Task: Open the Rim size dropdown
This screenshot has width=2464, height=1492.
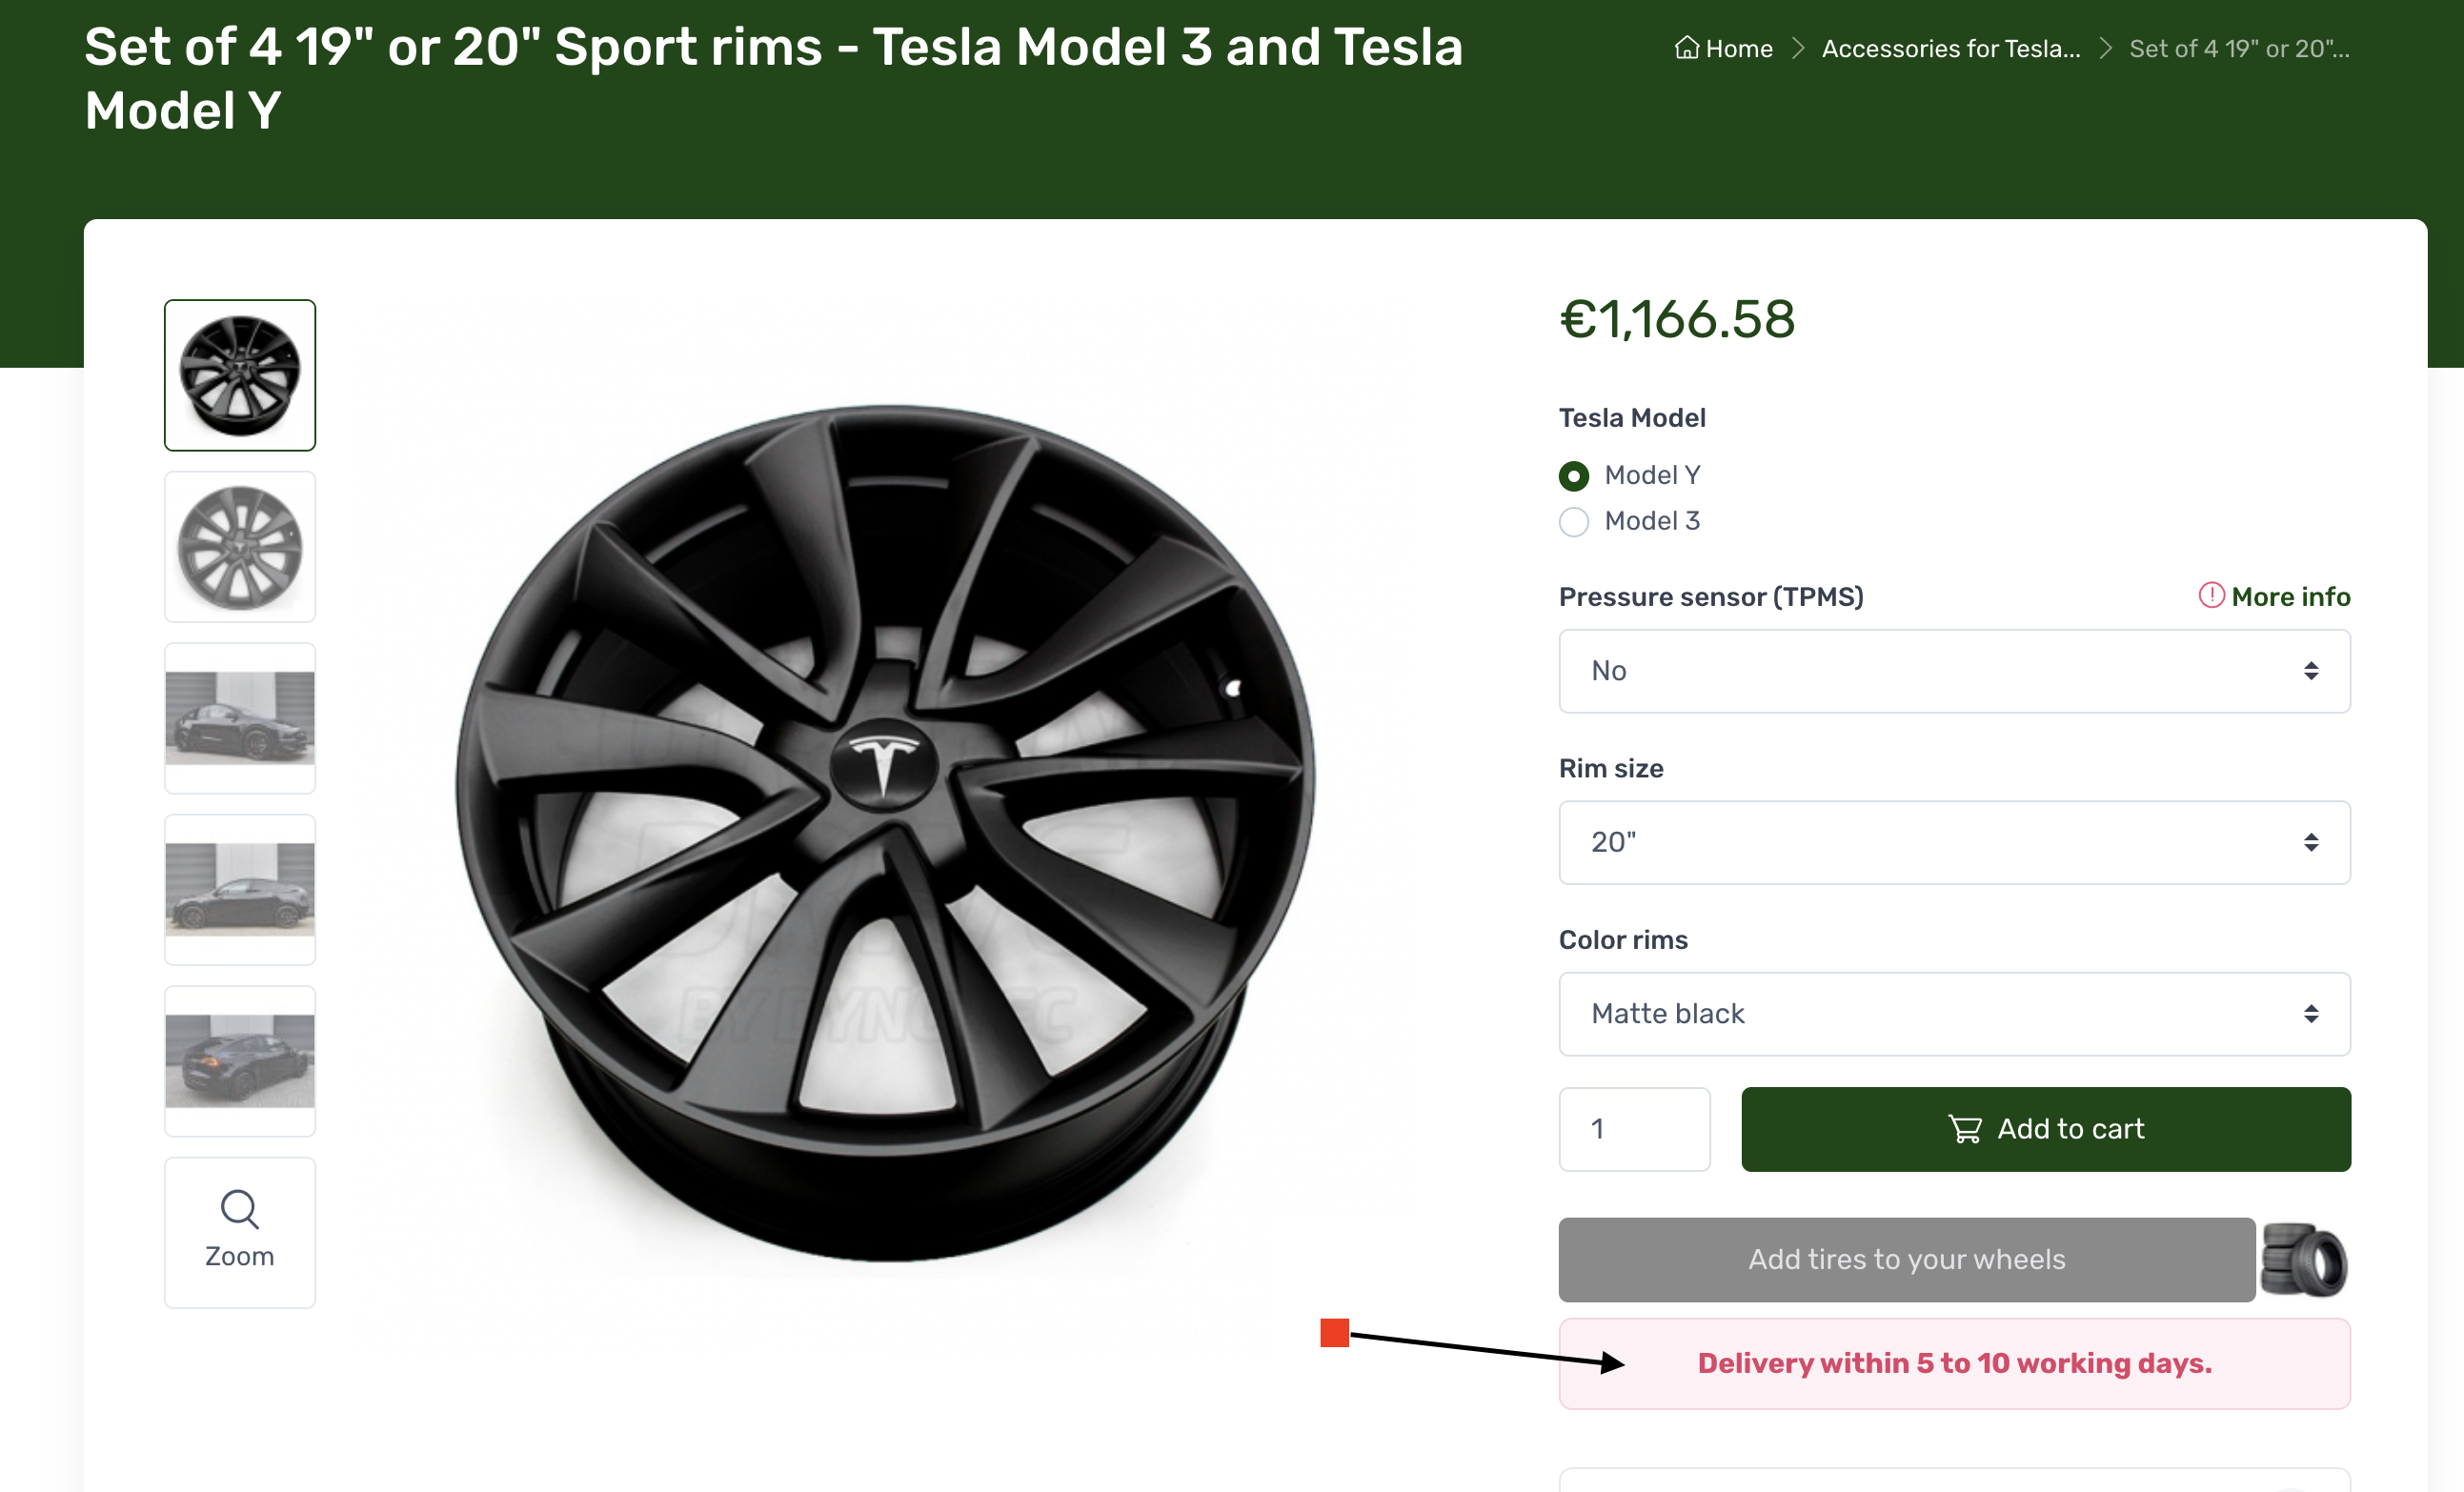Action: point(1954,842)
